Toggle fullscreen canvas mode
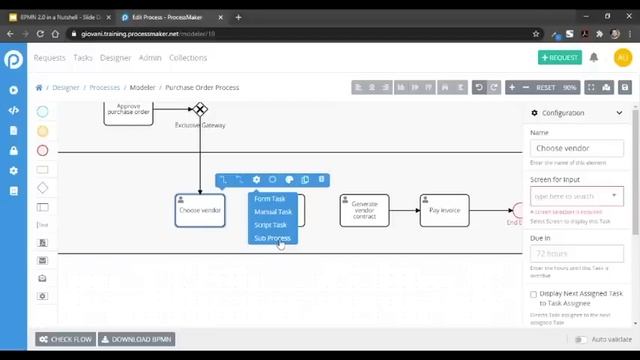The width and height of the screenshot is (640, 360). click(x=591, y=87)
